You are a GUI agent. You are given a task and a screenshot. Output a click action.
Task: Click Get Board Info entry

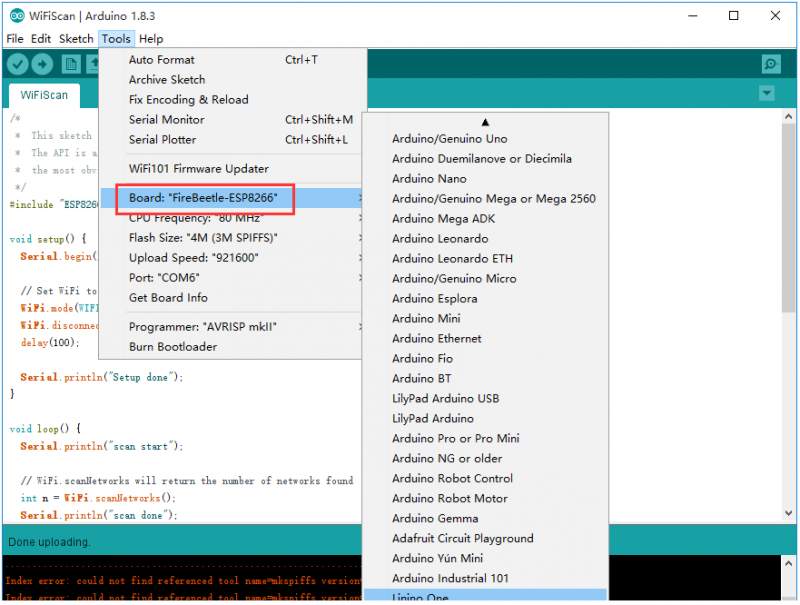point(233,297)
